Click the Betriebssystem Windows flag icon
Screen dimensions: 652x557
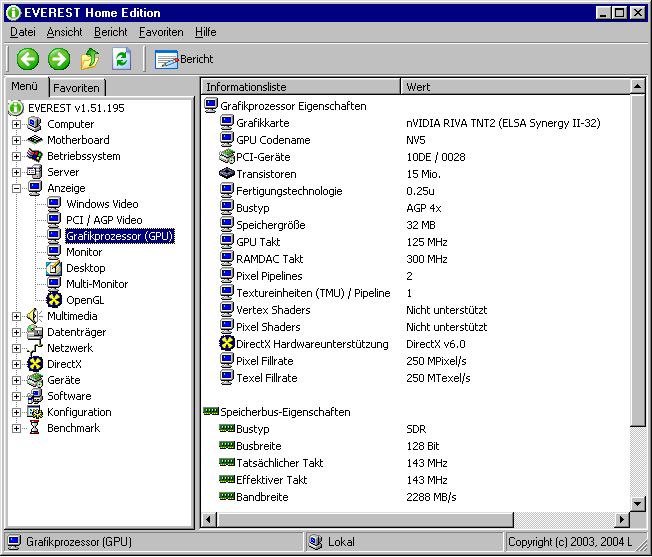pos(35,156)
